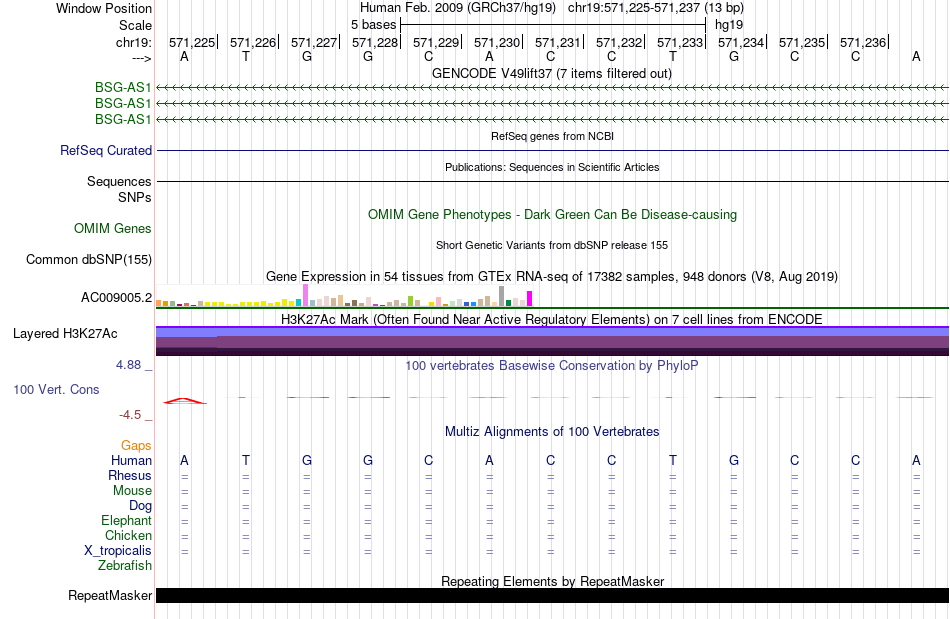The image size is (950, 619).
Task: Click ruler base T under 571,226
Action: pos(245,56)
